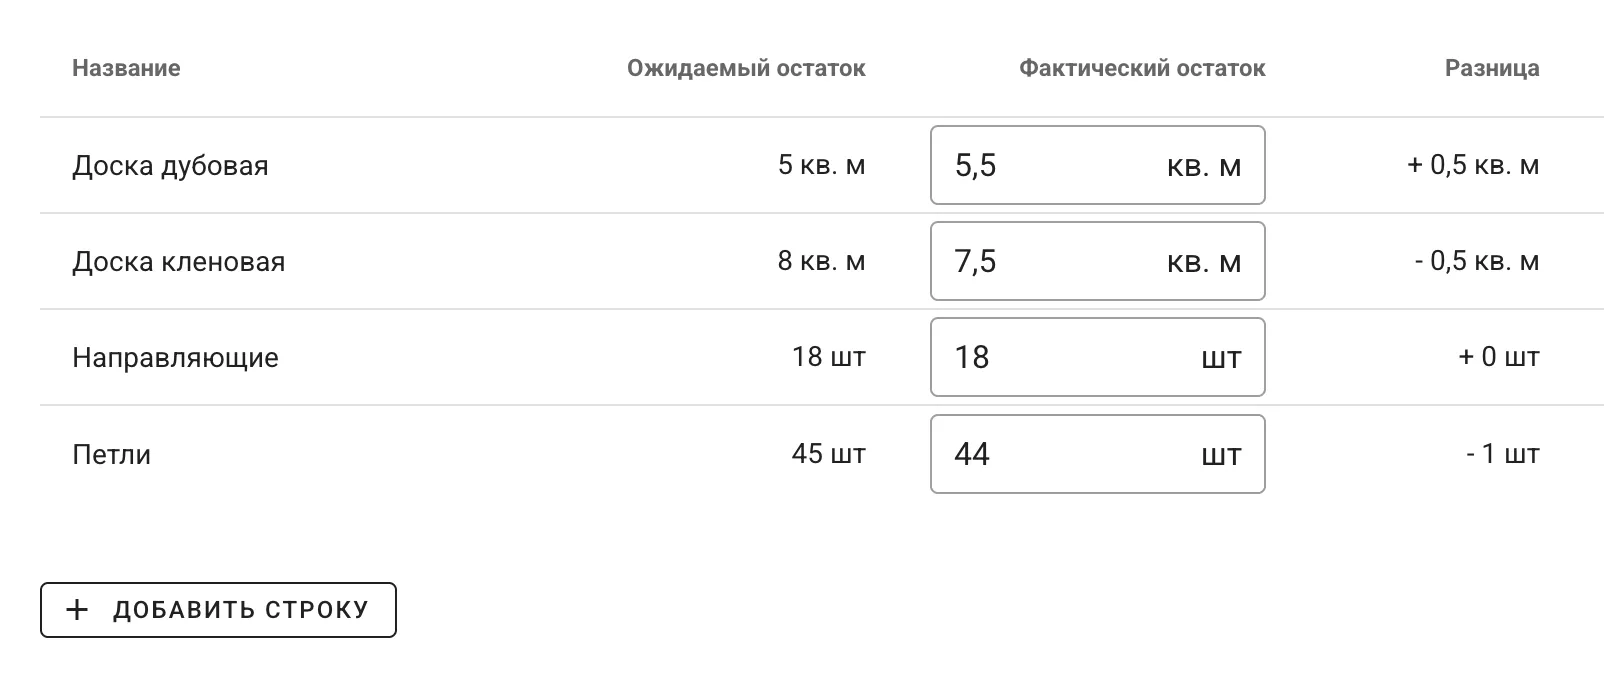
Task: Click the + 0,5 кв. м difference value
Action: 1472,165
